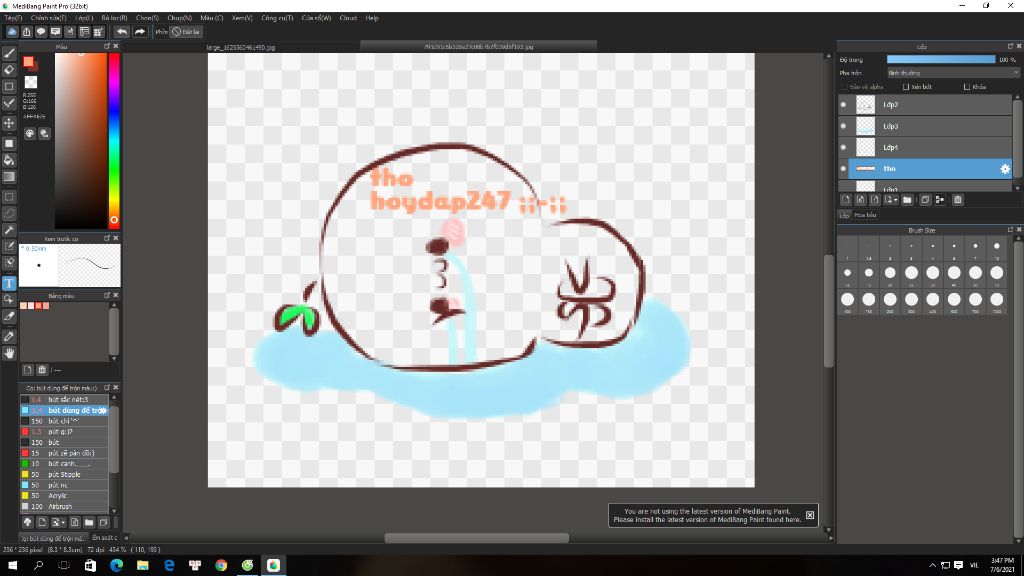Select the Lasso selection tool
The image size is (1024, 576).
9,214
